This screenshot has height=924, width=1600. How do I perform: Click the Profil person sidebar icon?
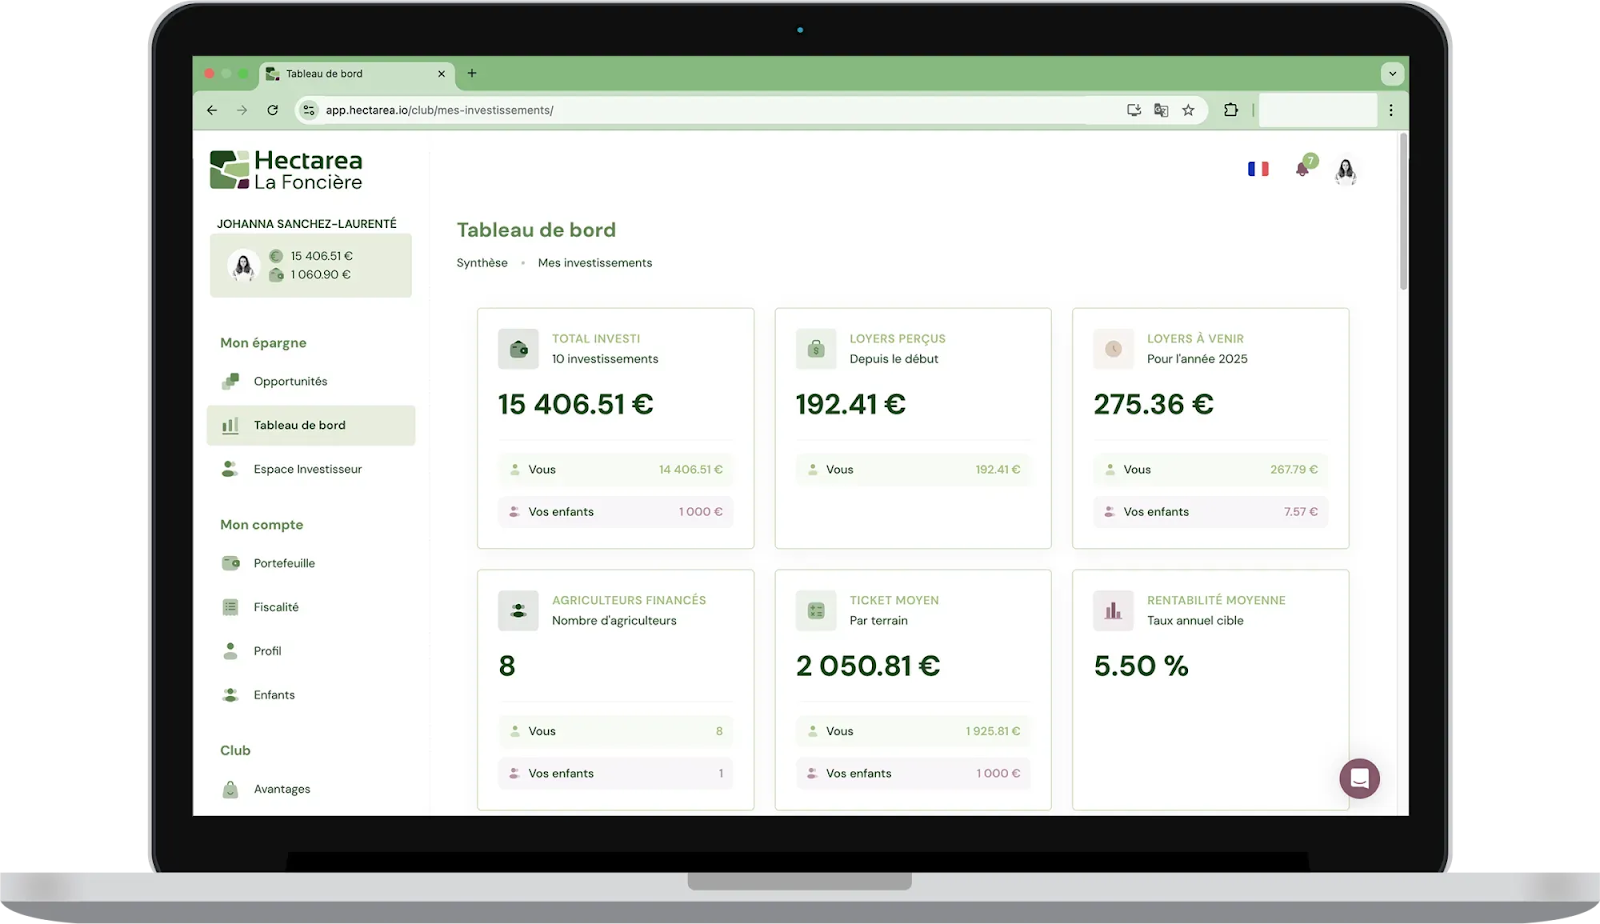(x=230, y=651)
